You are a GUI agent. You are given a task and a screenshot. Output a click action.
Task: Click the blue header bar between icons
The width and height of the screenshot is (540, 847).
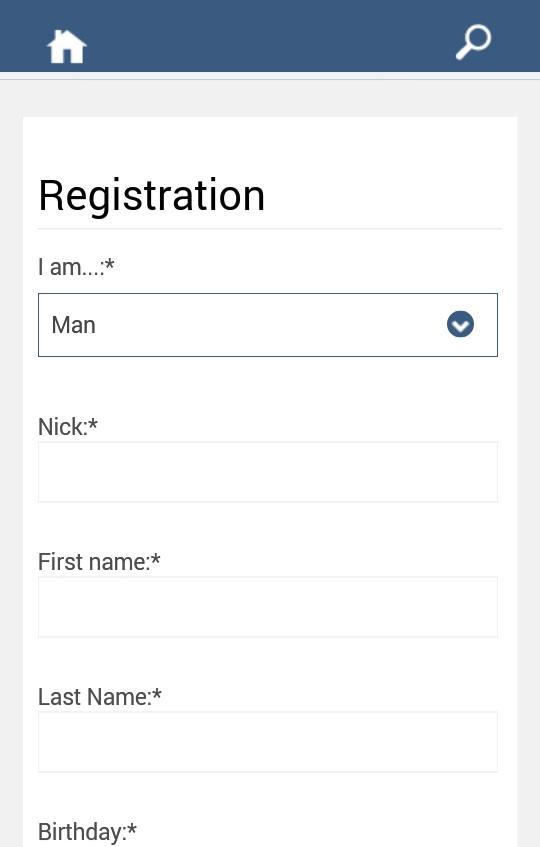pos(270,36)
